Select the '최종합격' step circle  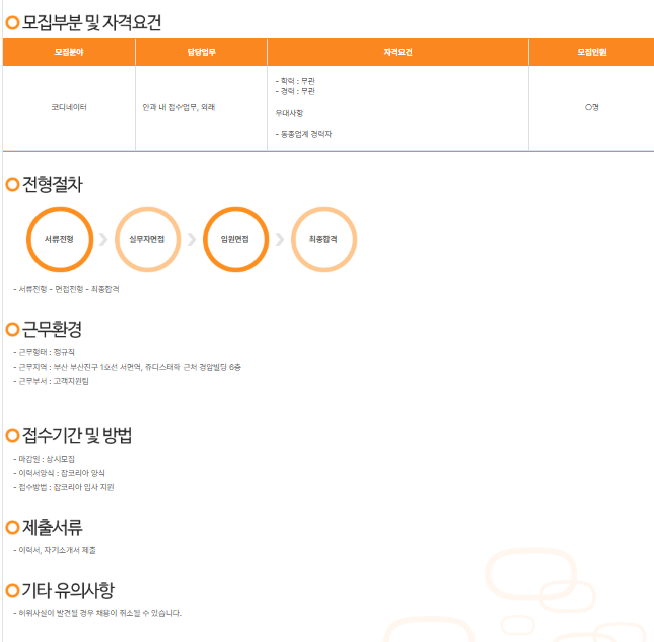point(324,239)
